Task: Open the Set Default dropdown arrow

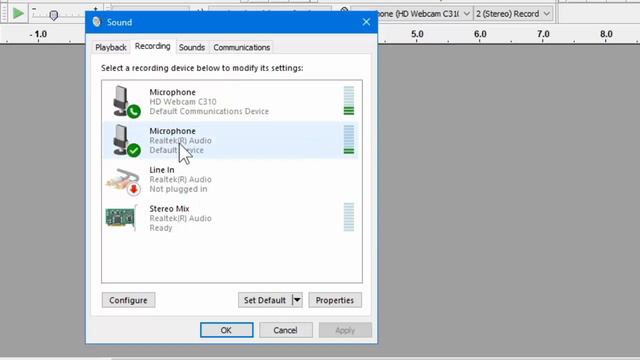Action: [x=298, y=300]
